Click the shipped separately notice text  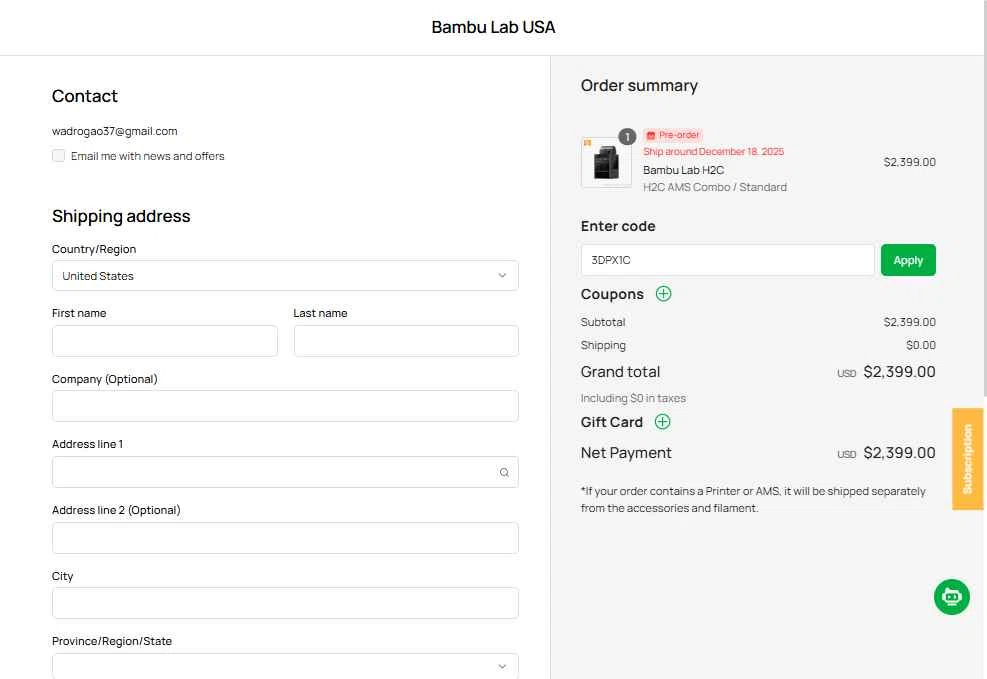coord(753,499)
